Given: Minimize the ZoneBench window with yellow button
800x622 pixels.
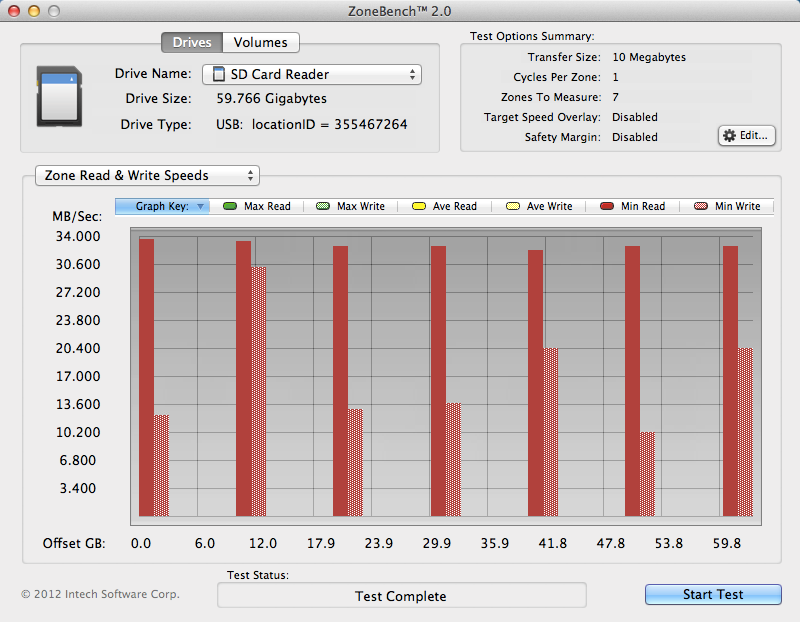Looking at the screenshot, I should pos(34,10).
